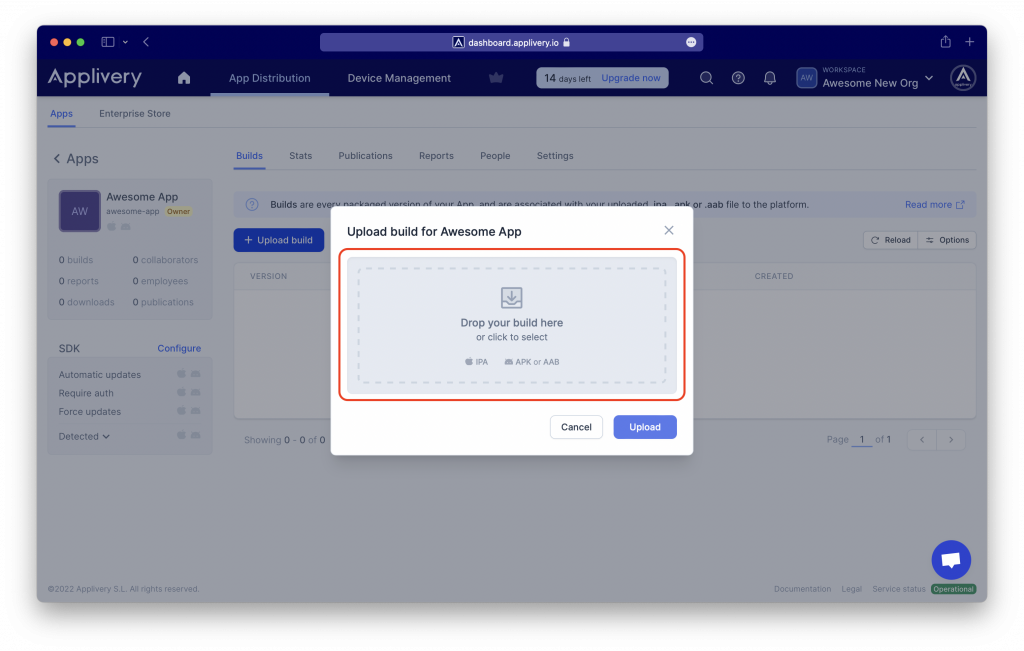This screenshot has width=1024, height=651.
Task: Click the dashboard.applivery.io address bar
Action: point(511,42)
